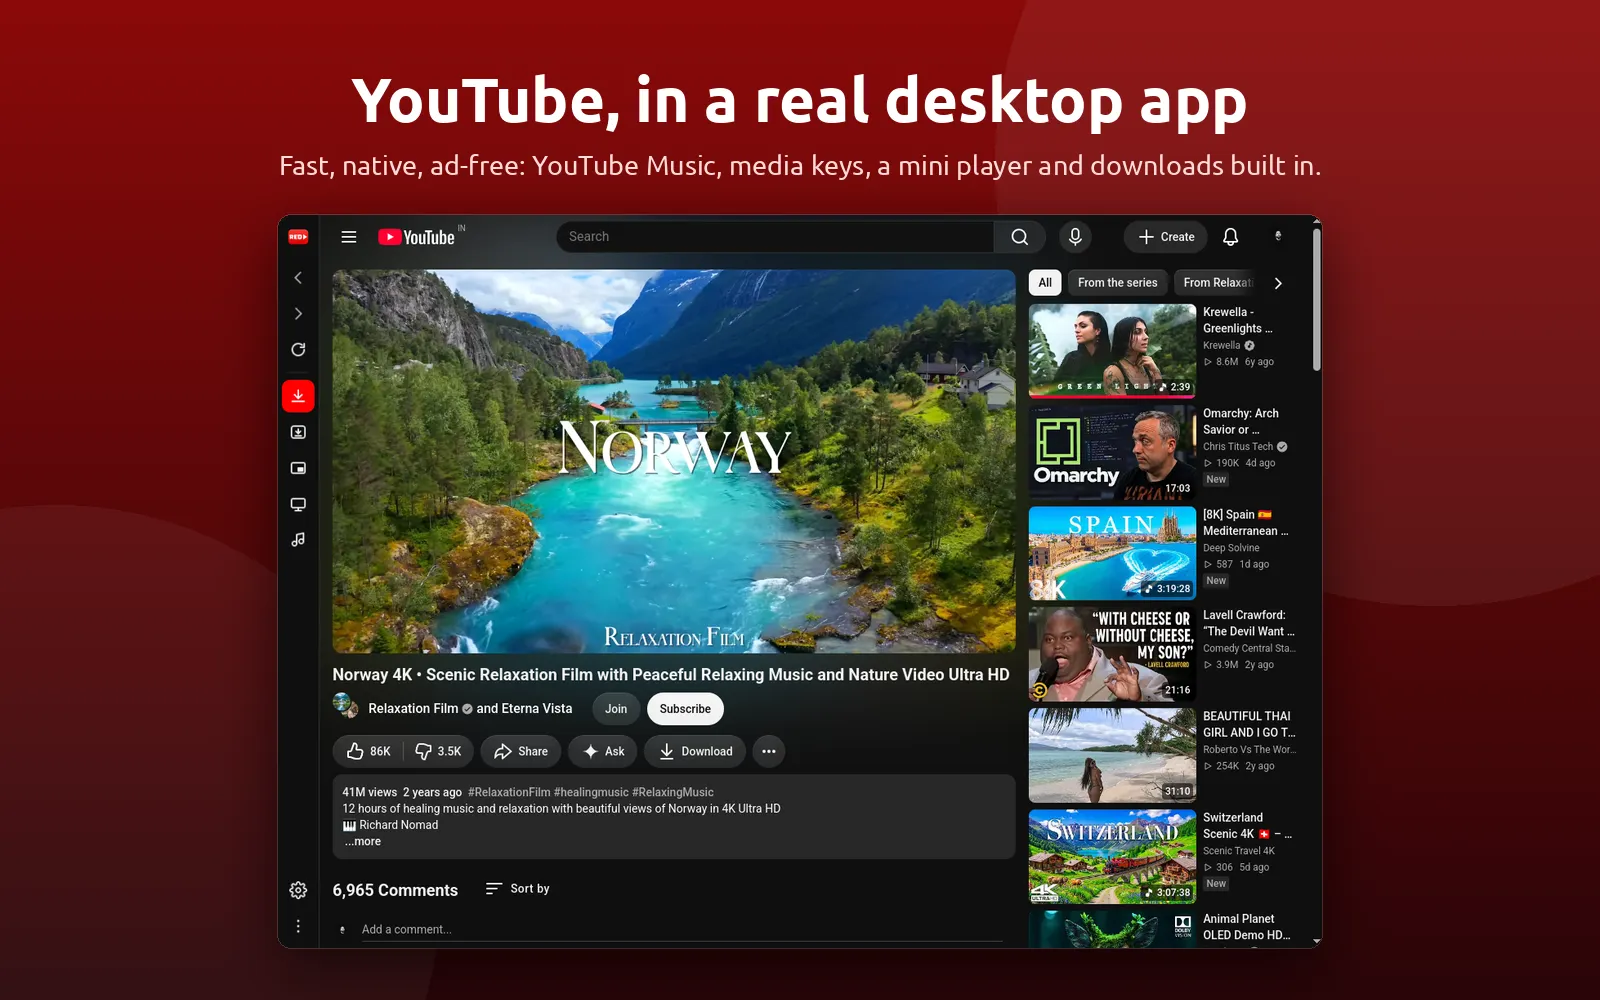Reload the page with the refresh icon
The height and width of the screenshot is (1000, 1600).
click(x=298, y=350)
